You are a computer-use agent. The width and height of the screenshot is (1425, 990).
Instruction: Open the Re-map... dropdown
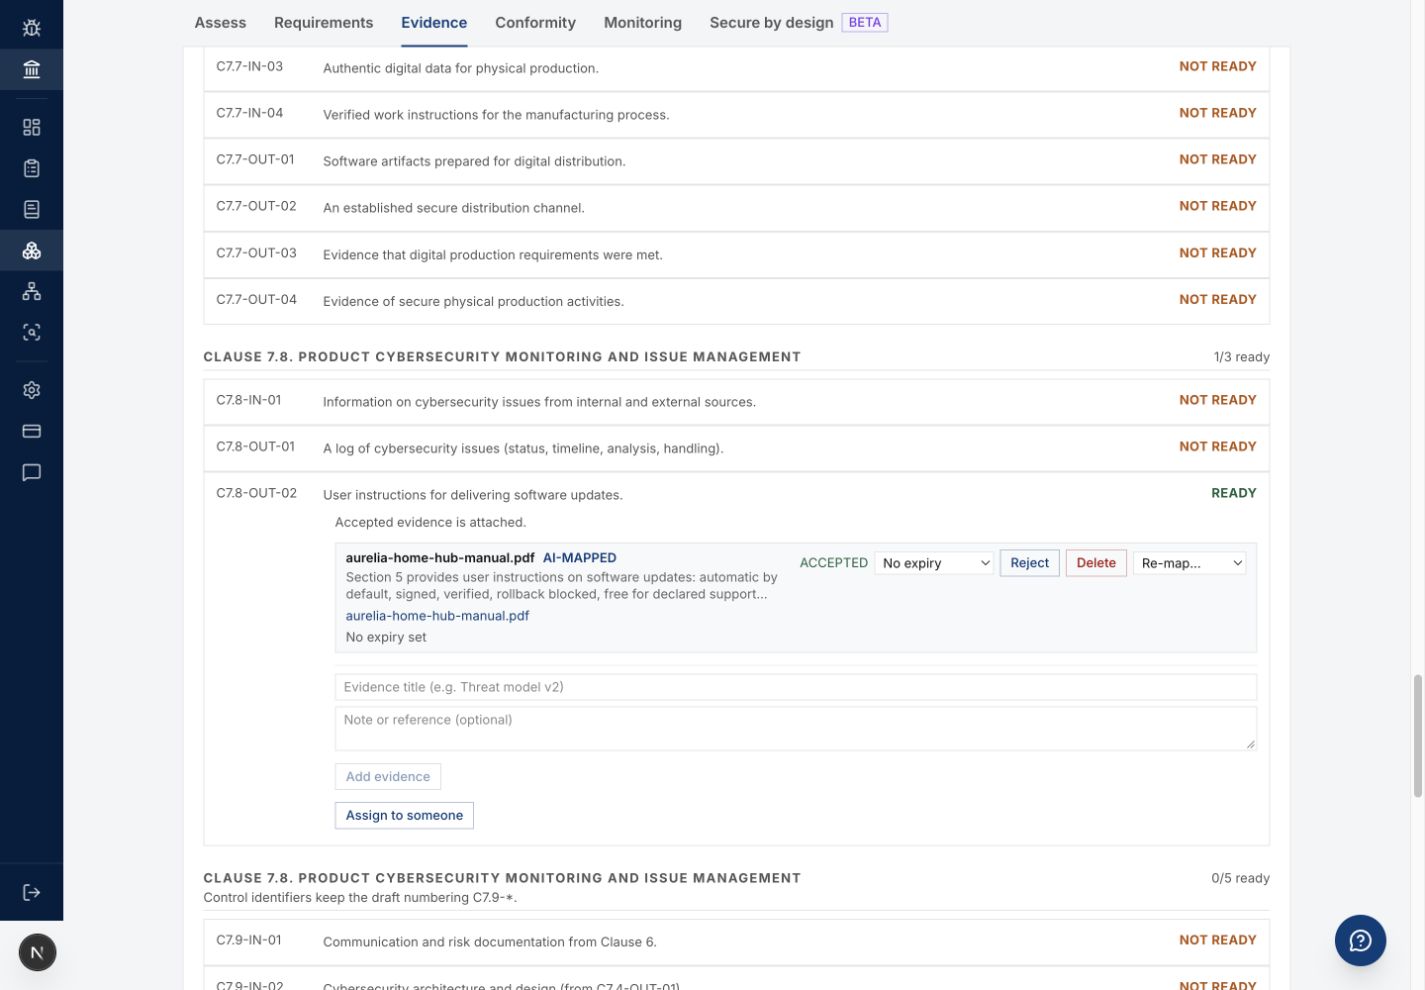(x=1189, y=563)
